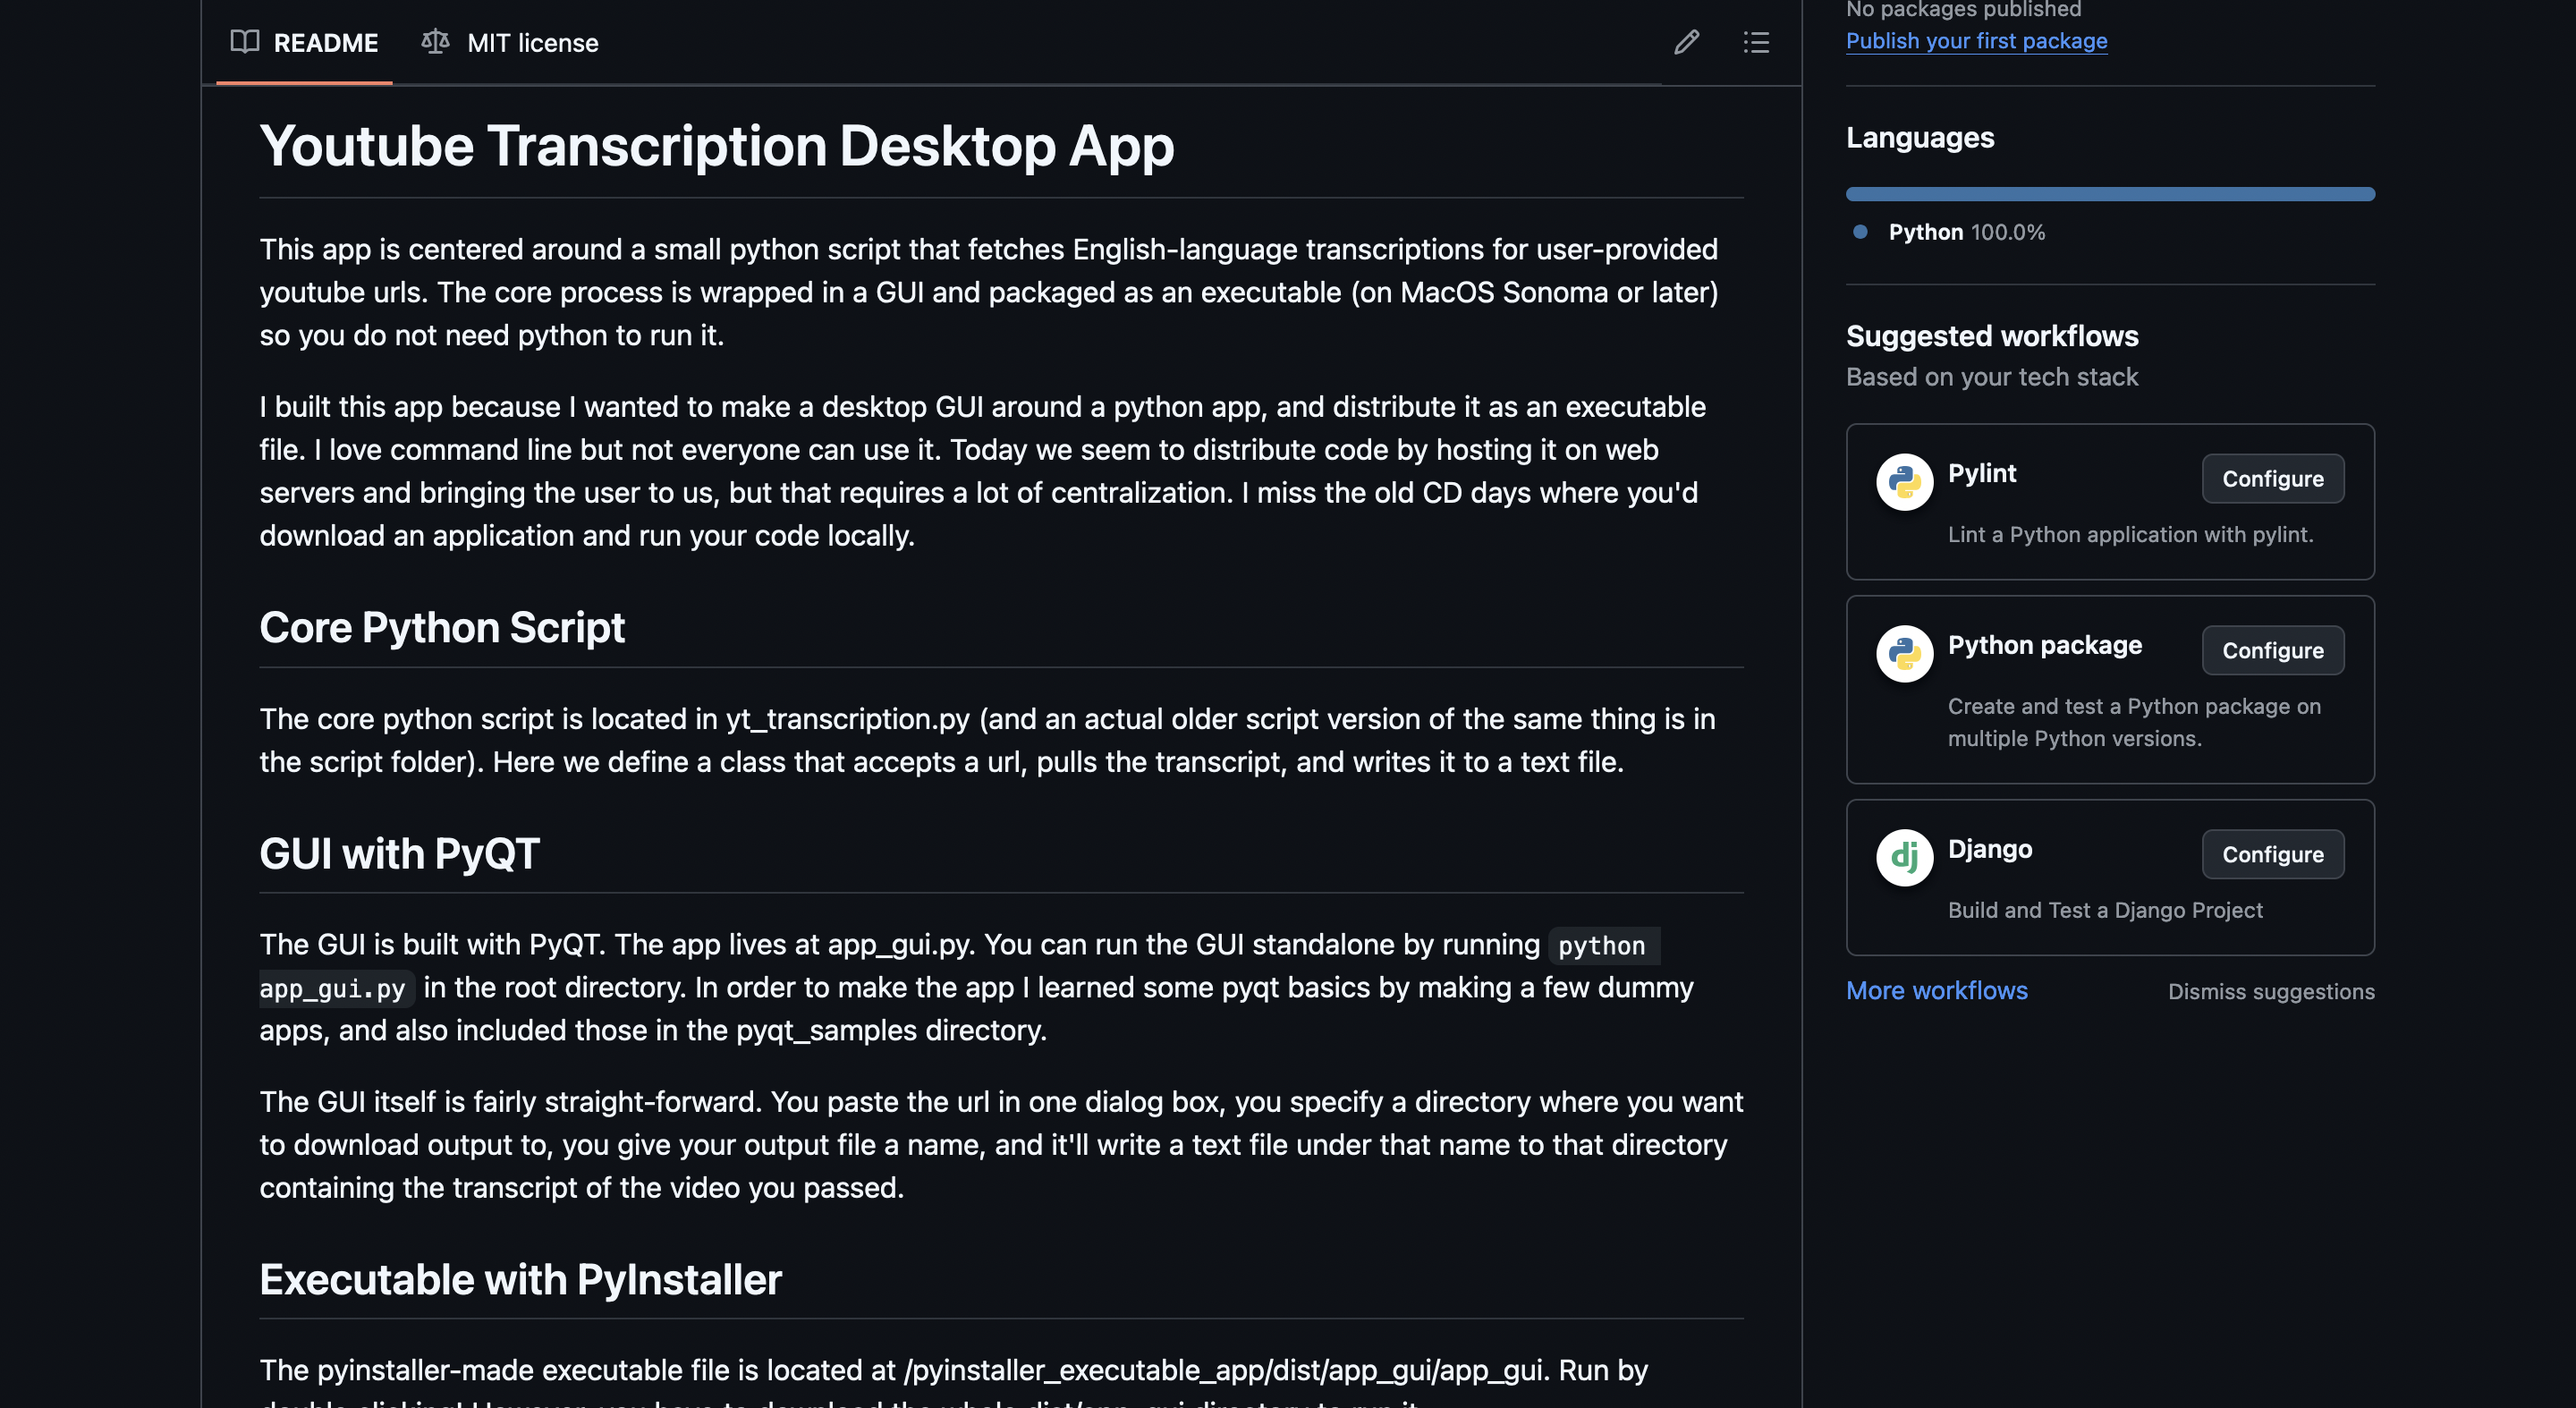This screenshot has height=1408, width=2576.
Task: Click the Youtube Transcription Desktop App heading
Action: (716, 146)
